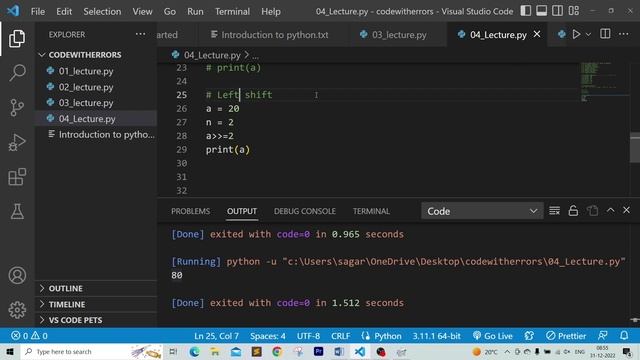Click Prettier status bar button
The image size is (640, 360).
tap(566, 336)
